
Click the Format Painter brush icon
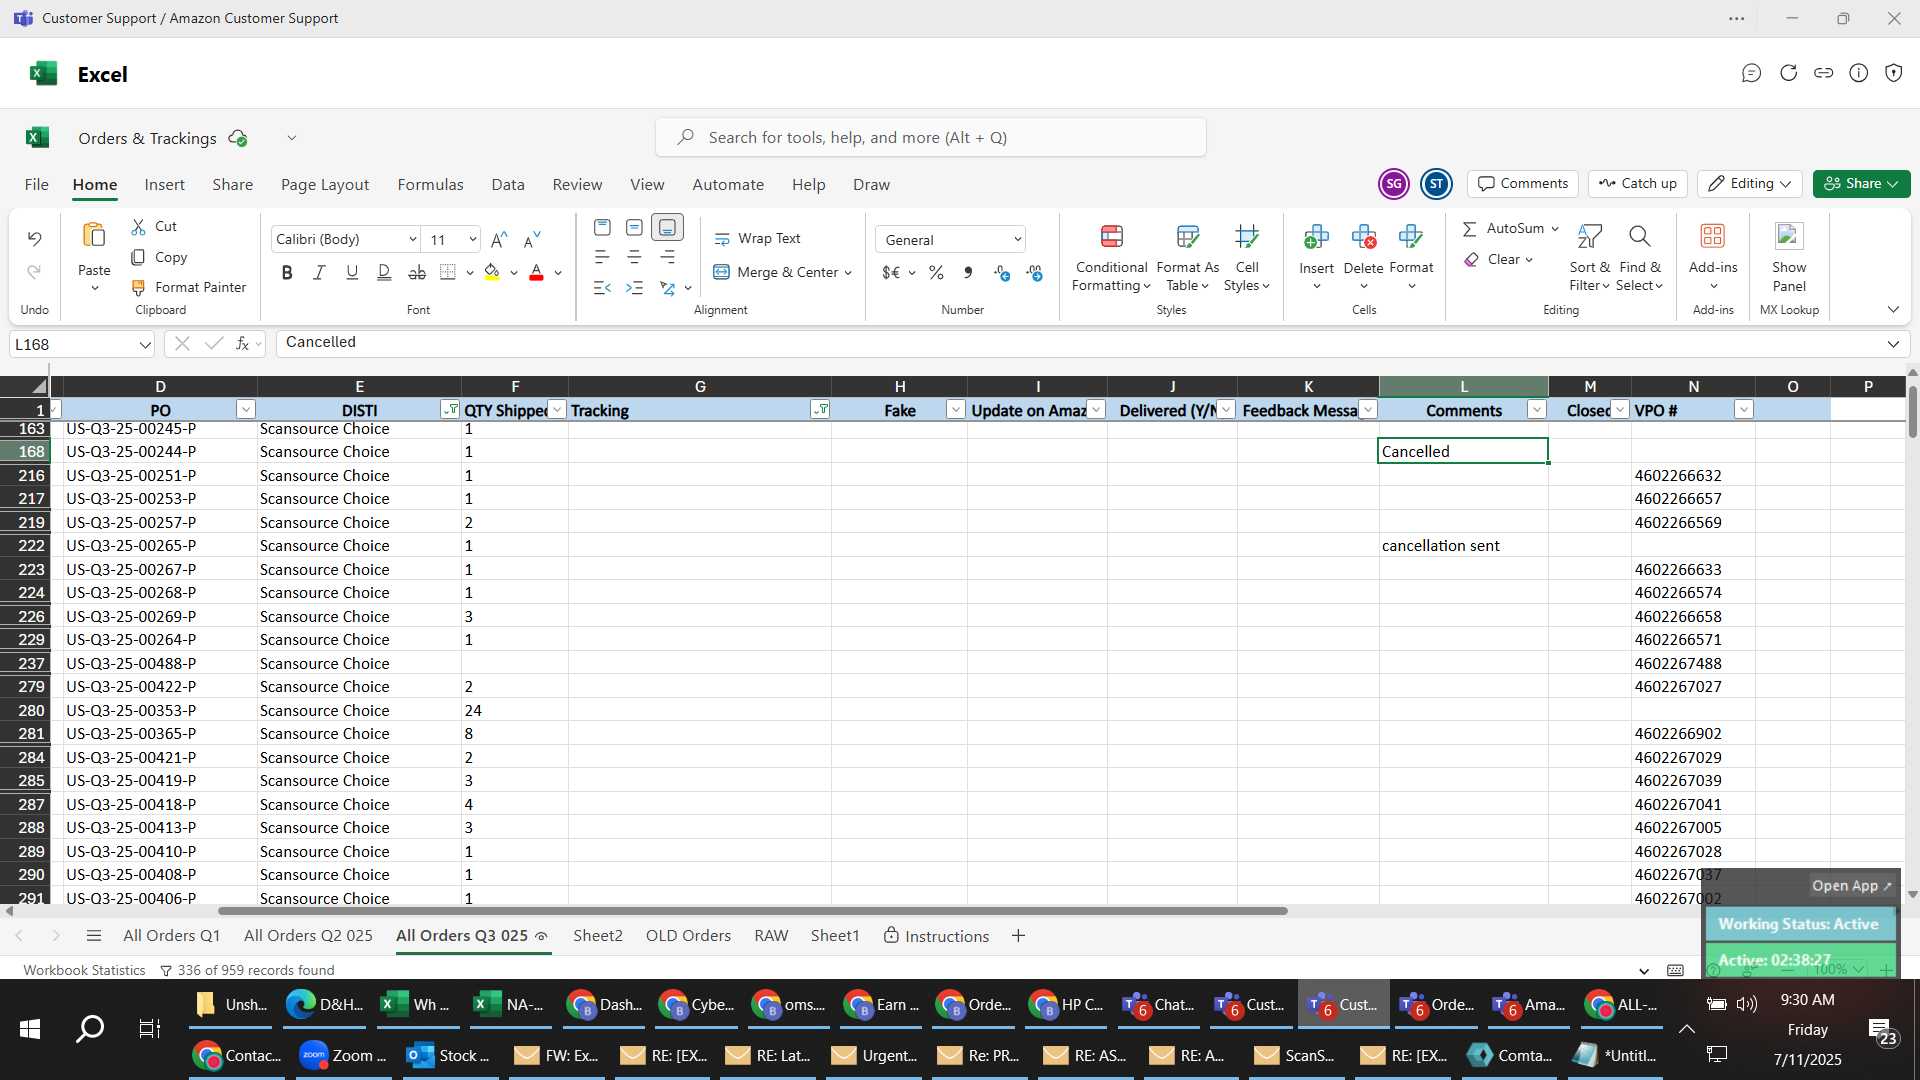click(x=138, y=288)
